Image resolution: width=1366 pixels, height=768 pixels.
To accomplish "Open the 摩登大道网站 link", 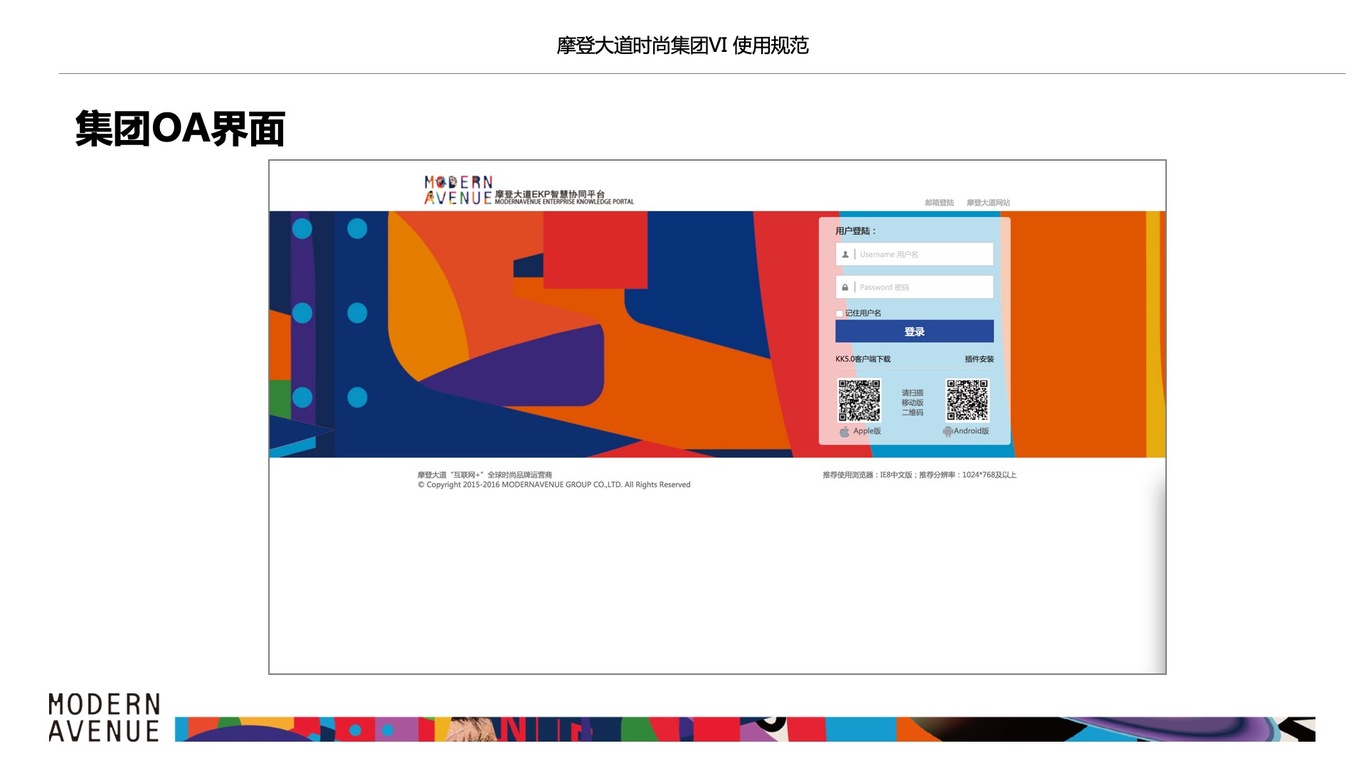I will (x=988, y=203).
